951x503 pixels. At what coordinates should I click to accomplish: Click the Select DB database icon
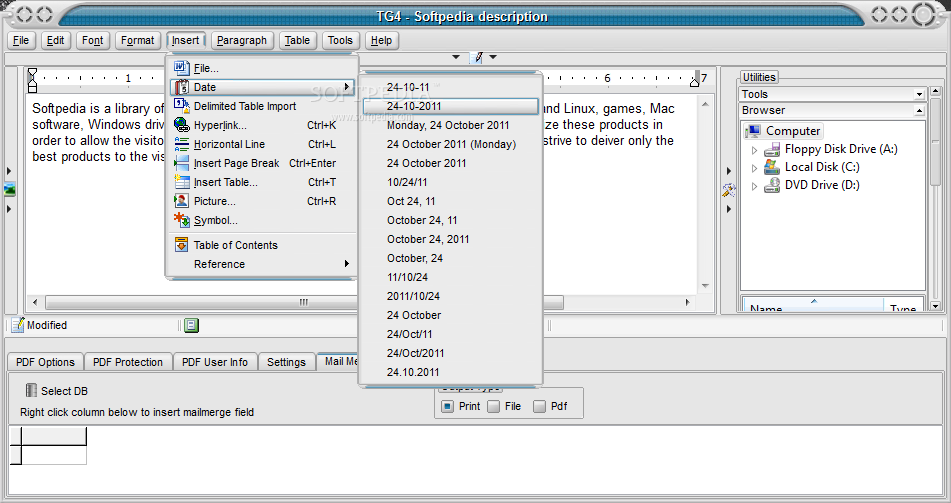tap(31, 390)
